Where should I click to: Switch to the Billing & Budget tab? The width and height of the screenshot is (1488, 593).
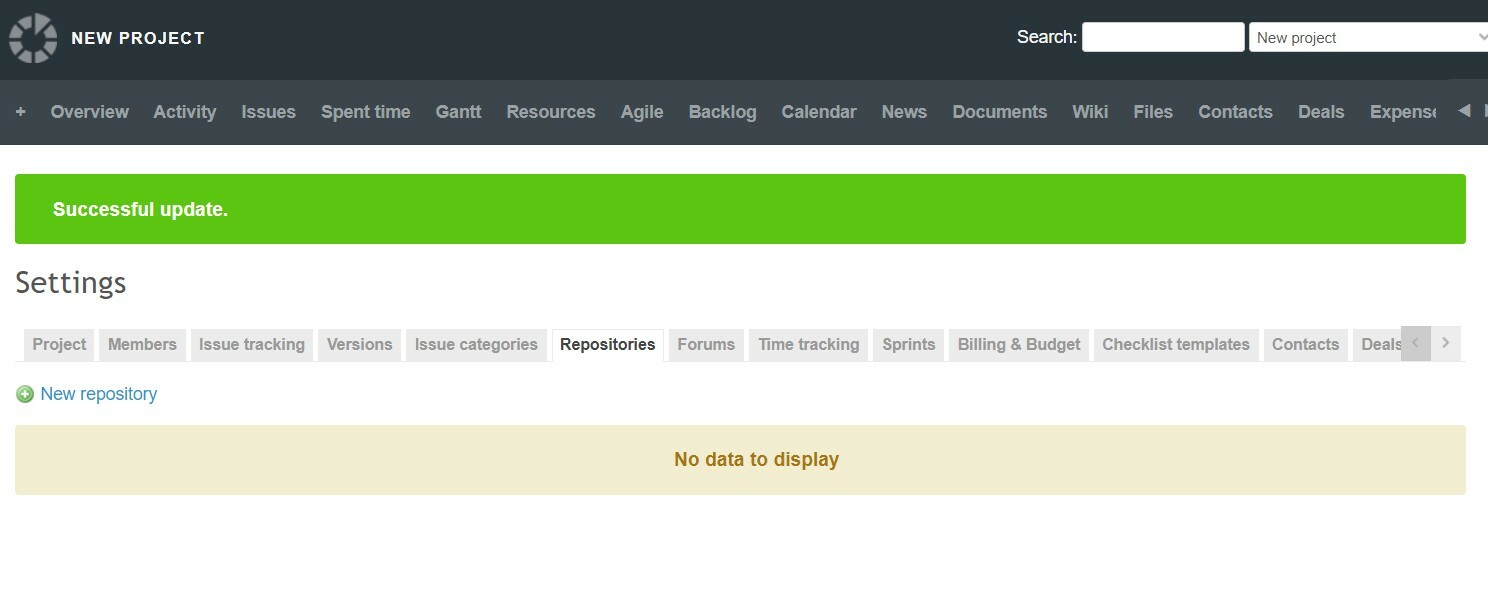(1018, 344)
